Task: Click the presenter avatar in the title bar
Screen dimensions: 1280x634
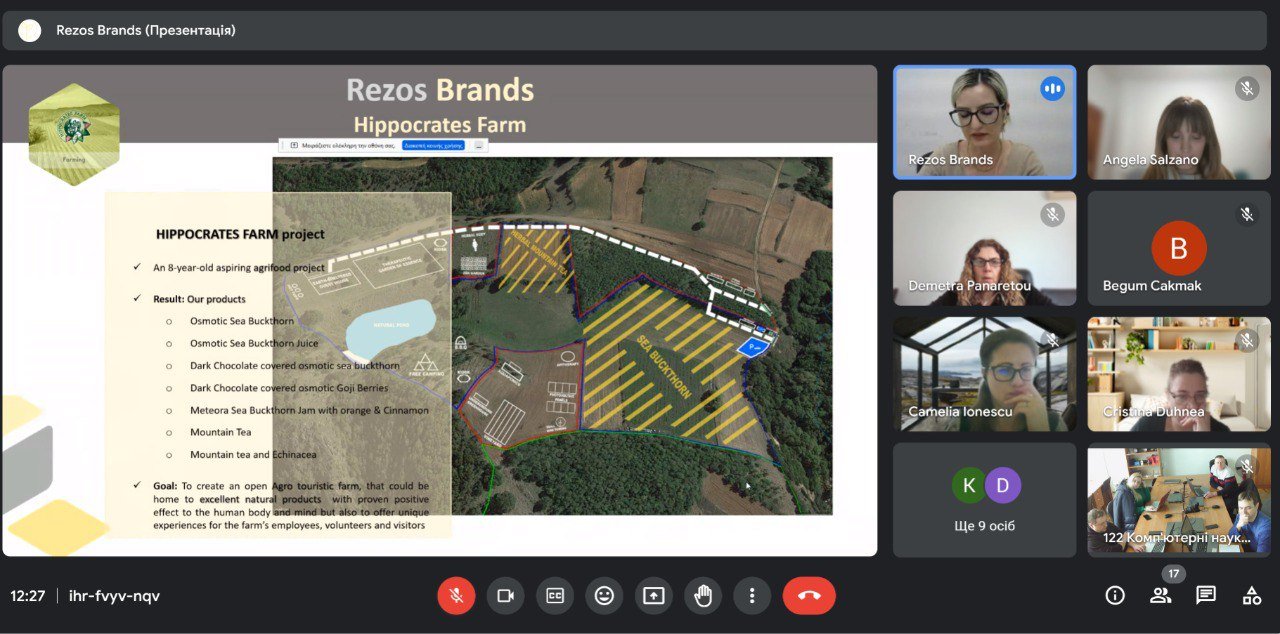Action: (30, 30)
